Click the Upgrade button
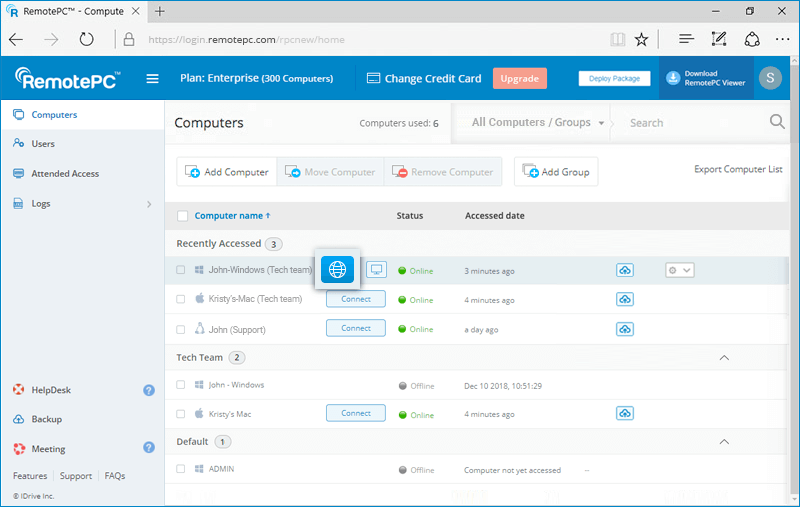This screenshot has width=800, height=507. pos(520,79)
